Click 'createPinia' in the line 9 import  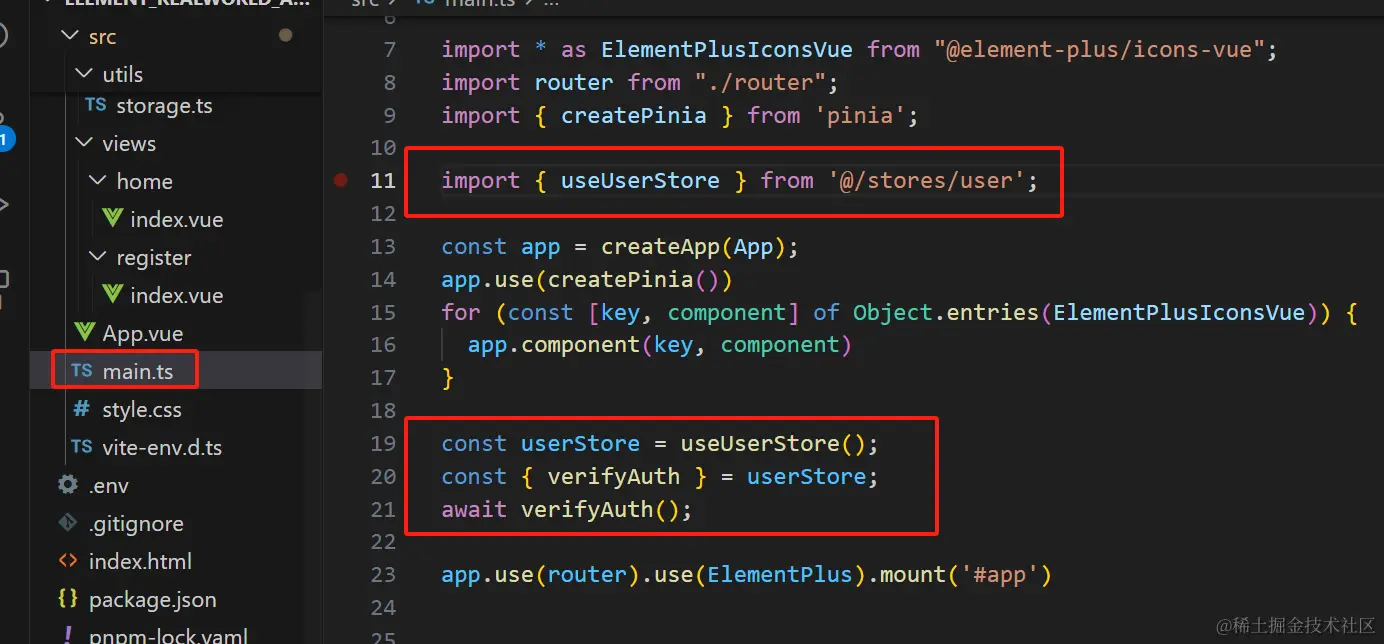[x=634, y=115]
